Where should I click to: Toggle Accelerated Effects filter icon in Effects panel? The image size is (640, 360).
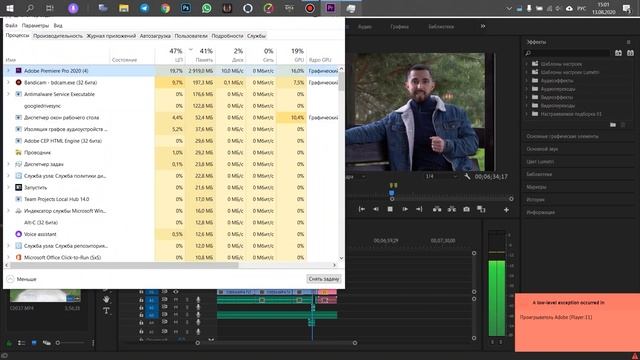[618, 53]
